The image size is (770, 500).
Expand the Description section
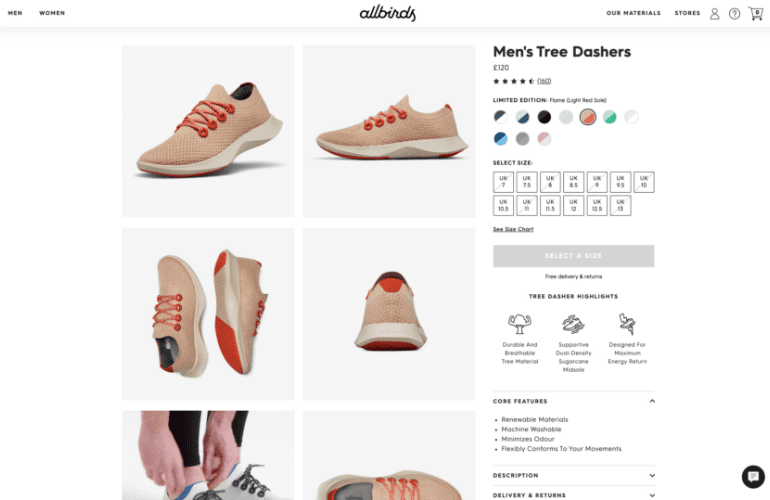click(574, 475)
